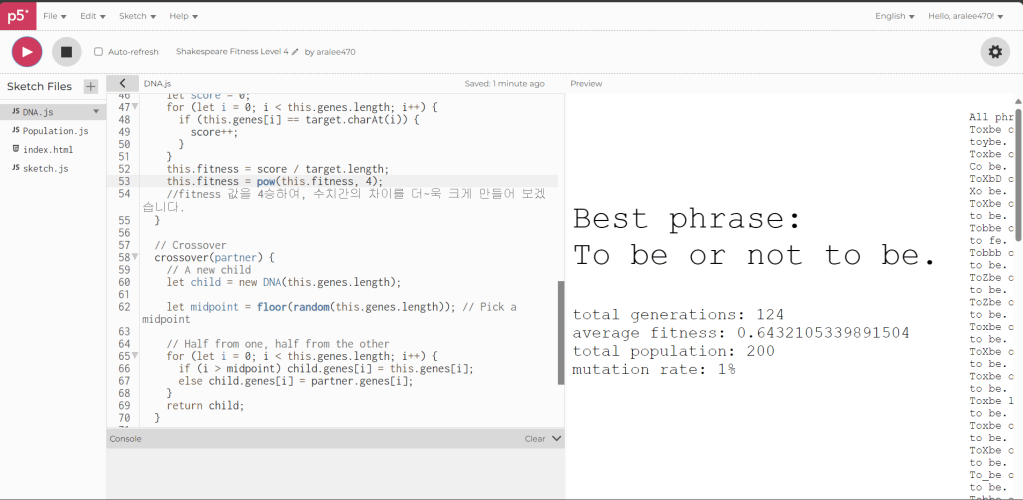
Task: Open the DNA.js file options arrow
Action: pos(96,112)
